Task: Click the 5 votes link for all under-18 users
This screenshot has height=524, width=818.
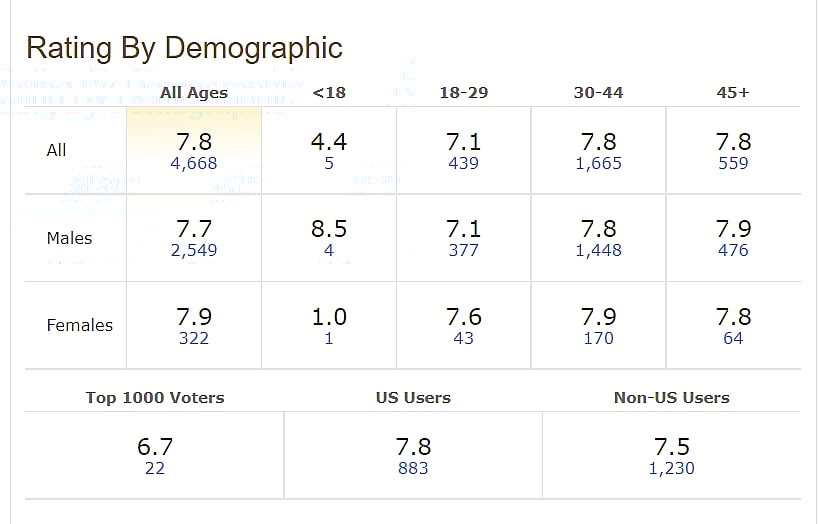Action: point(329,163)
